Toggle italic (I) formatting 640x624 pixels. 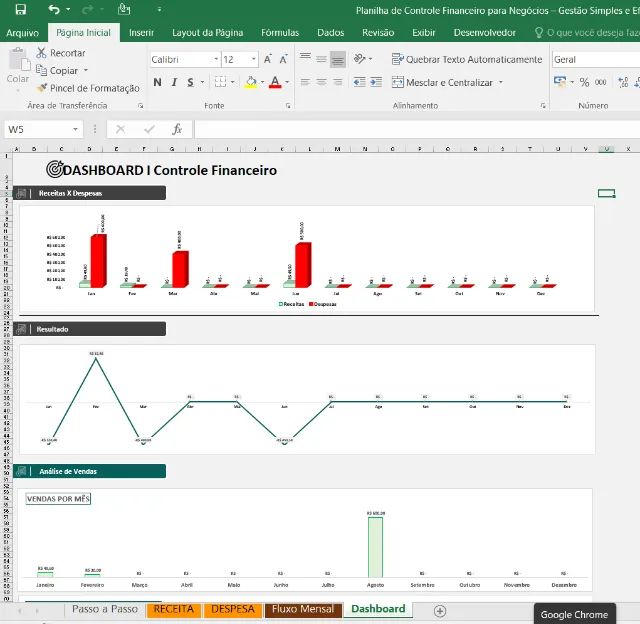(174, 82)
